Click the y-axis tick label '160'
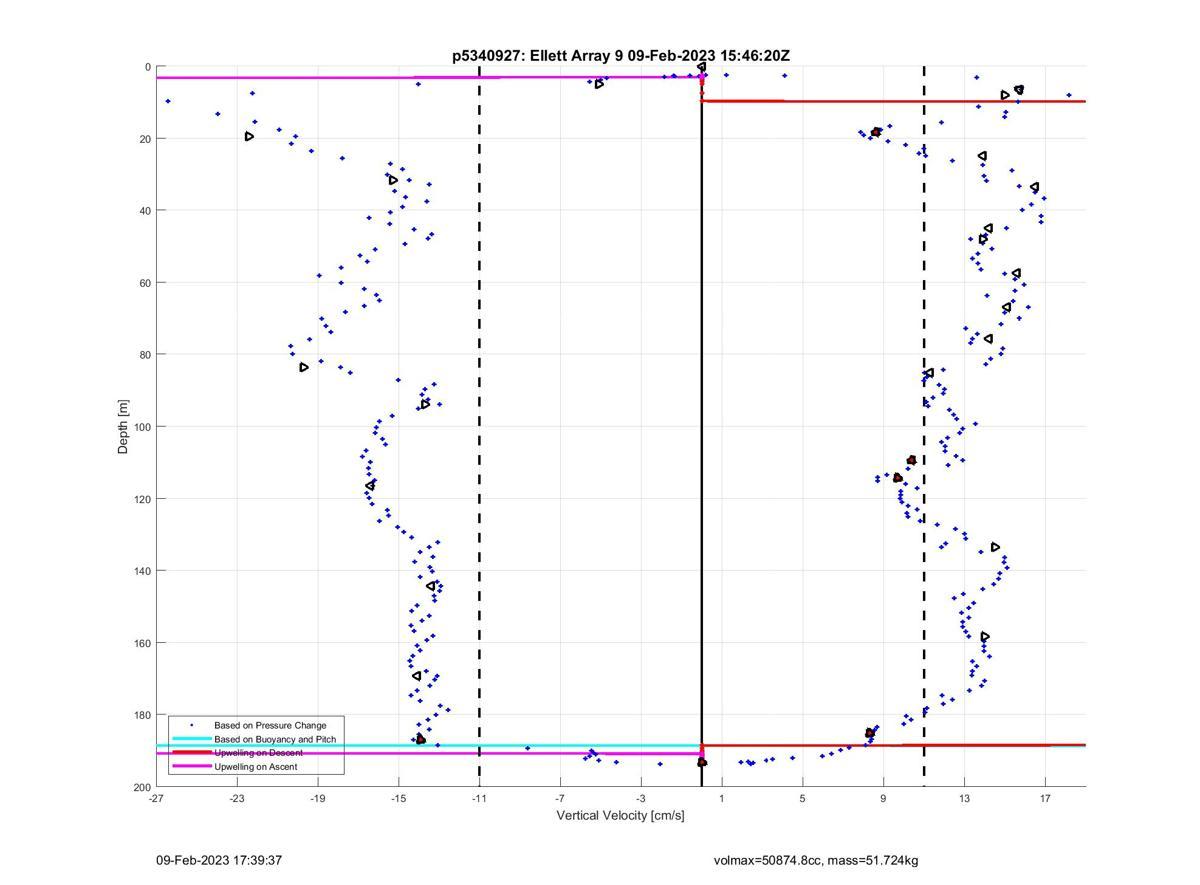The height and width of the screenshot is (885, 1200). point(142,643)
